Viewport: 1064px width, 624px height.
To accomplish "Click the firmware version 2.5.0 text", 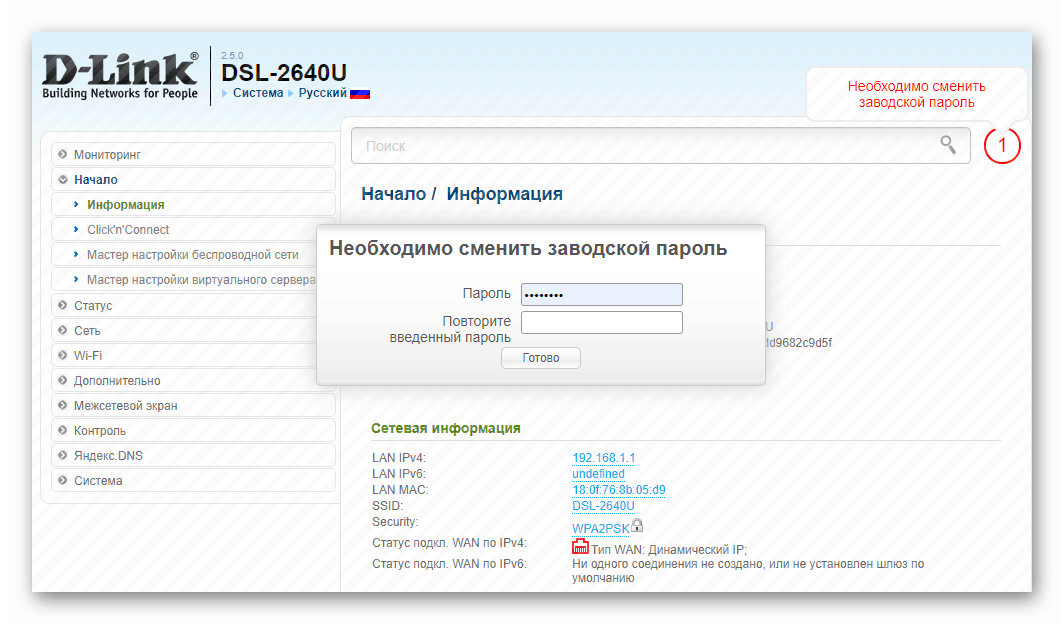I will point(232,56).
